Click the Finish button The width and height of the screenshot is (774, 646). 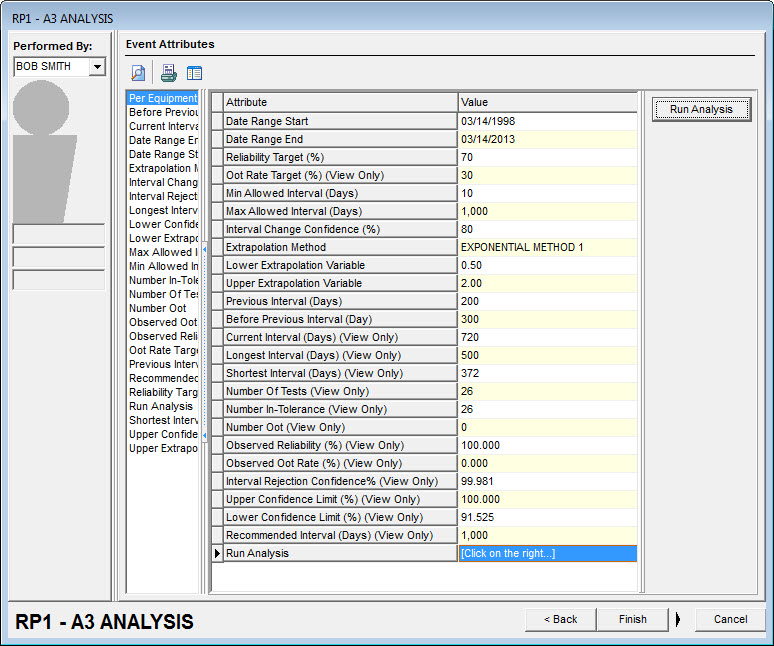[632, 619]
